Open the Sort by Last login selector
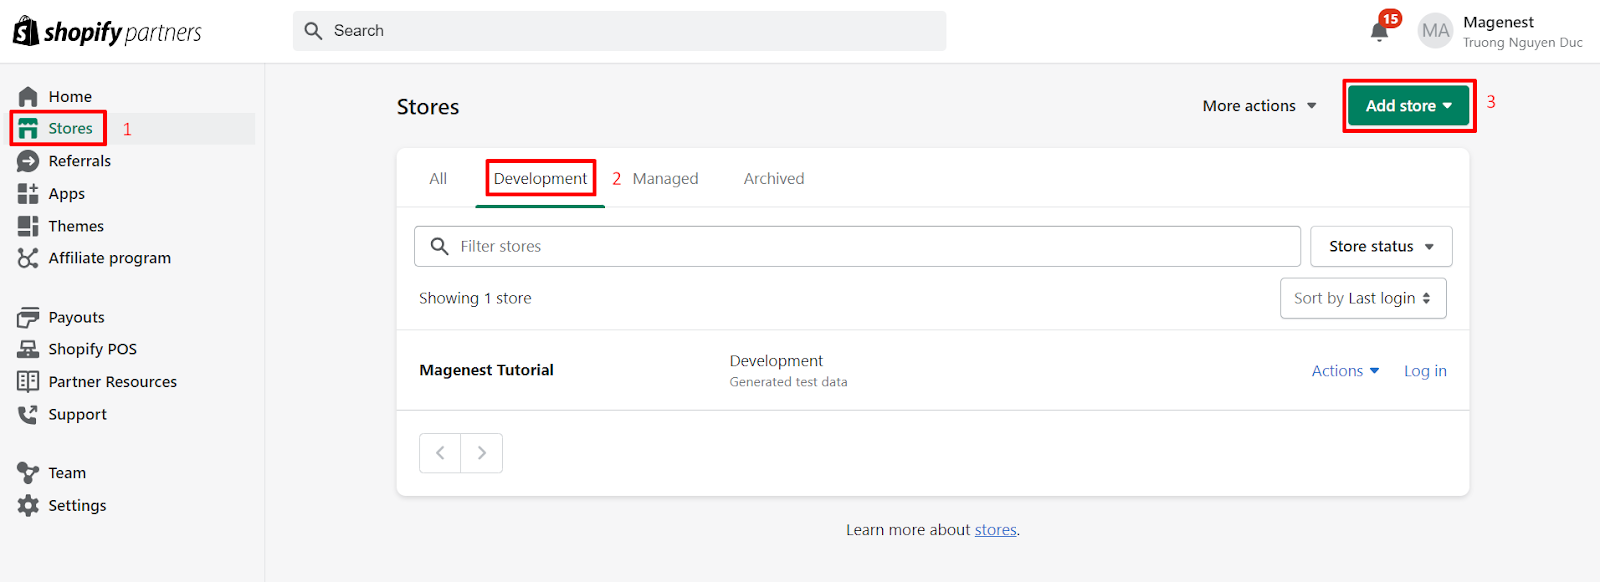1600x582 pixels. pos(1363,298)
